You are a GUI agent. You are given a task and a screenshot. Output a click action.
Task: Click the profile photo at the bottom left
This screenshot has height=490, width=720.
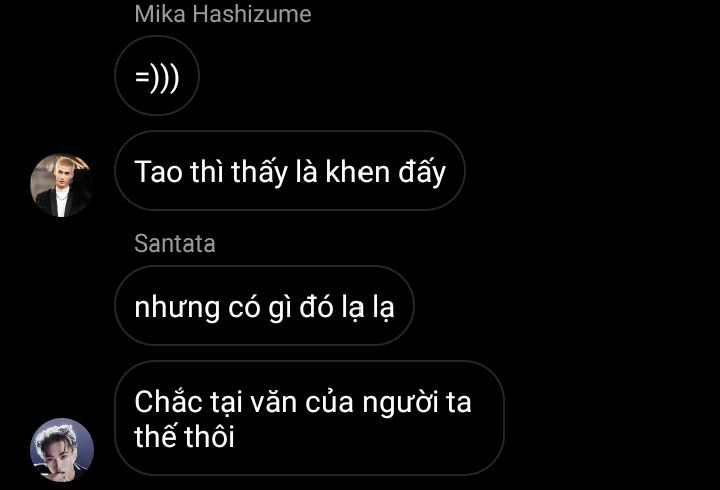point(62,450)
